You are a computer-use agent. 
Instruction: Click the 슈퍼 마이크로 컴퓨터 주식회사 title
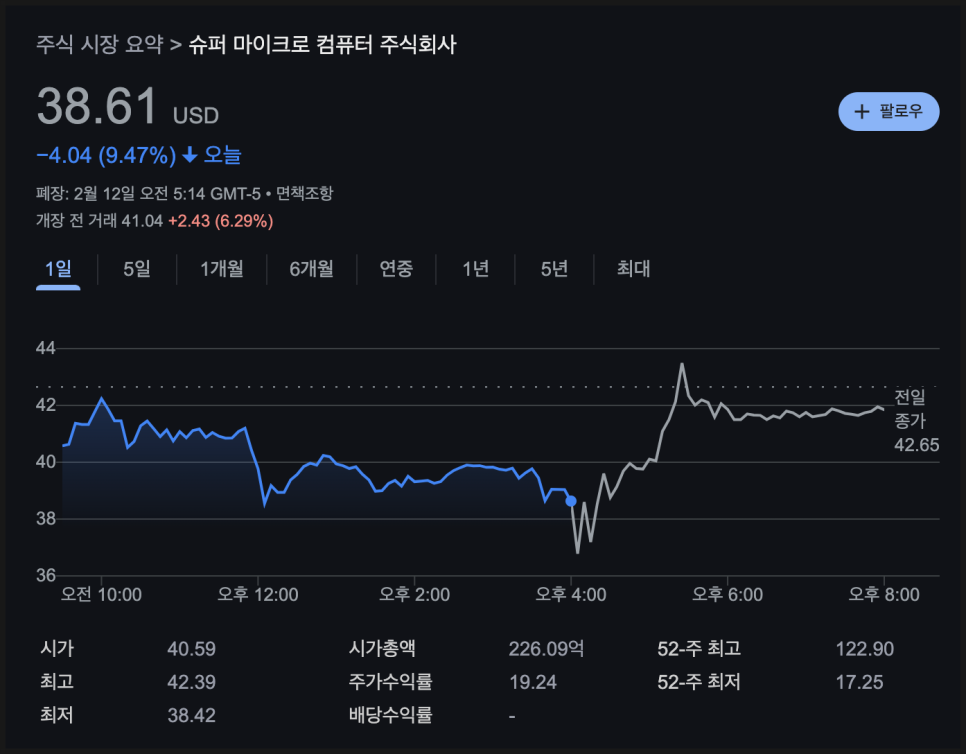322,44
